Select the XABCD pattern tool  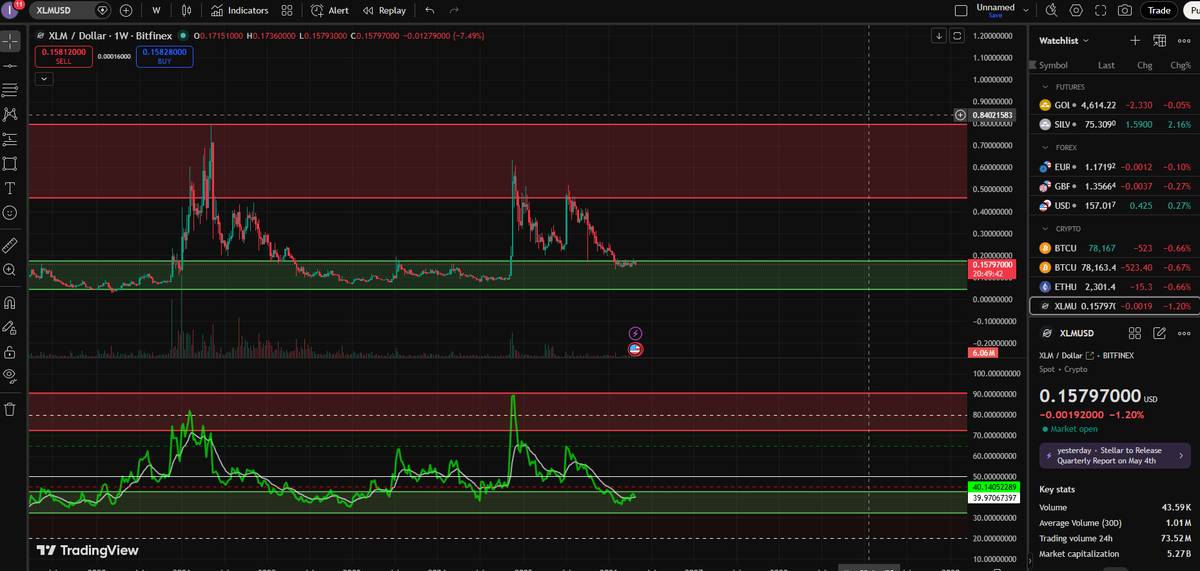[10, 114]
